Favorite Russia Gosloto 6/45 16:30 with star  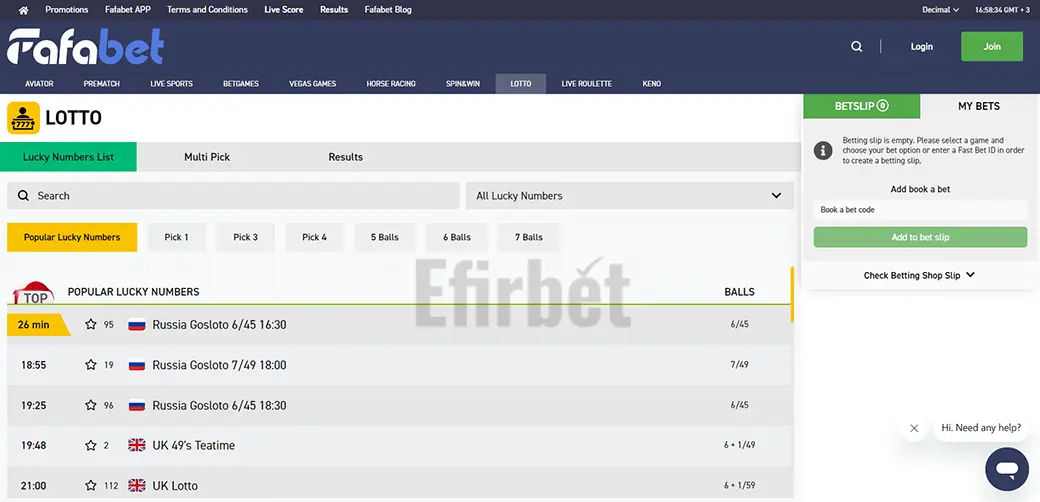(91, 324)
